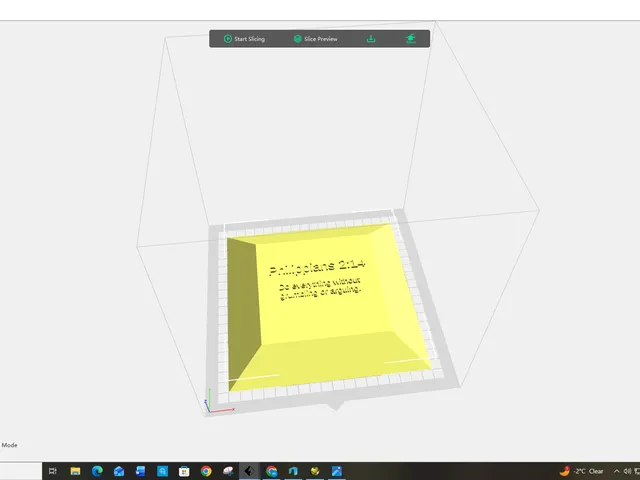640x480 pixels.
Task: Click the -2°C Clear weather widget
Action: pos(582,471)
